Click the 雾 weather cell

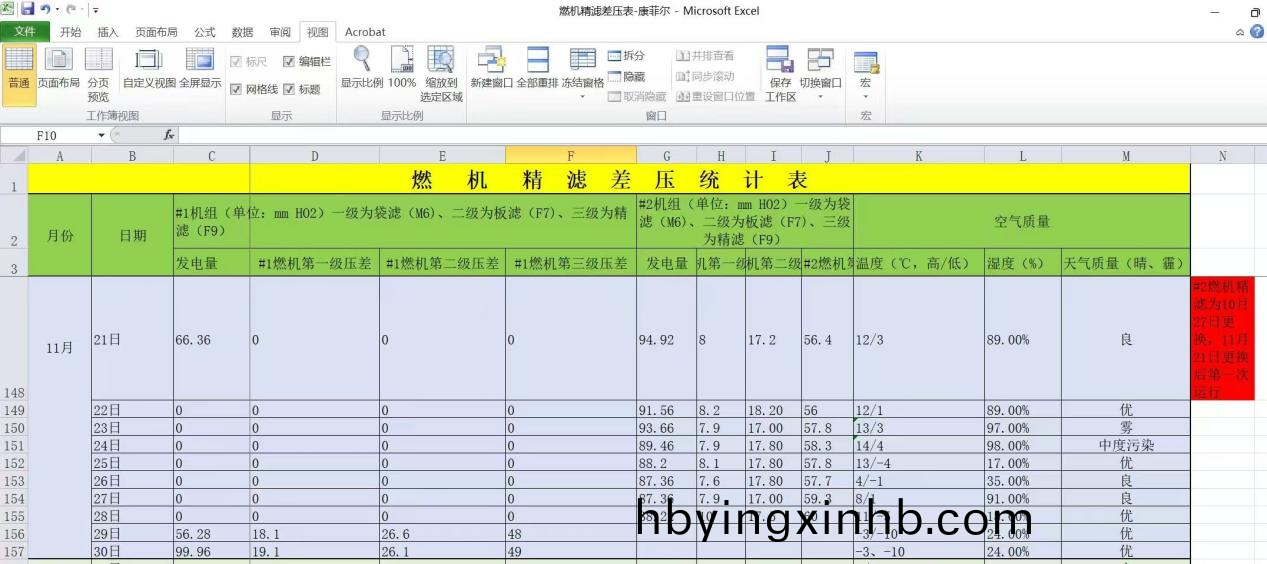pos(1126,428)
